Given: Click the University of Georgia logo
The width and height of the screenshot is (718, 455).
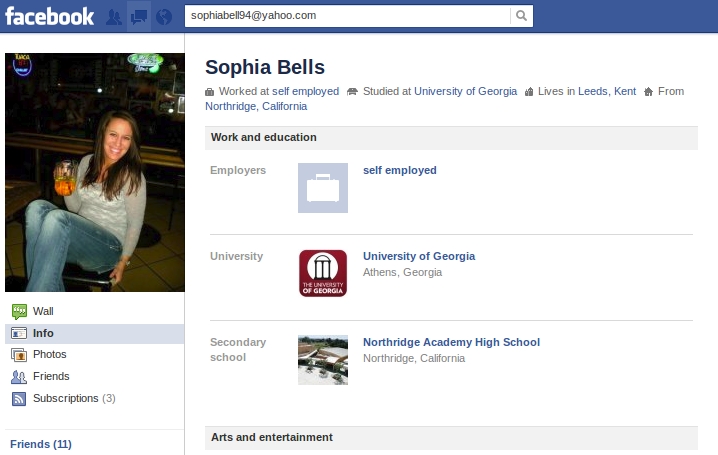Looking at the screenshot, I should pos(323,273).
